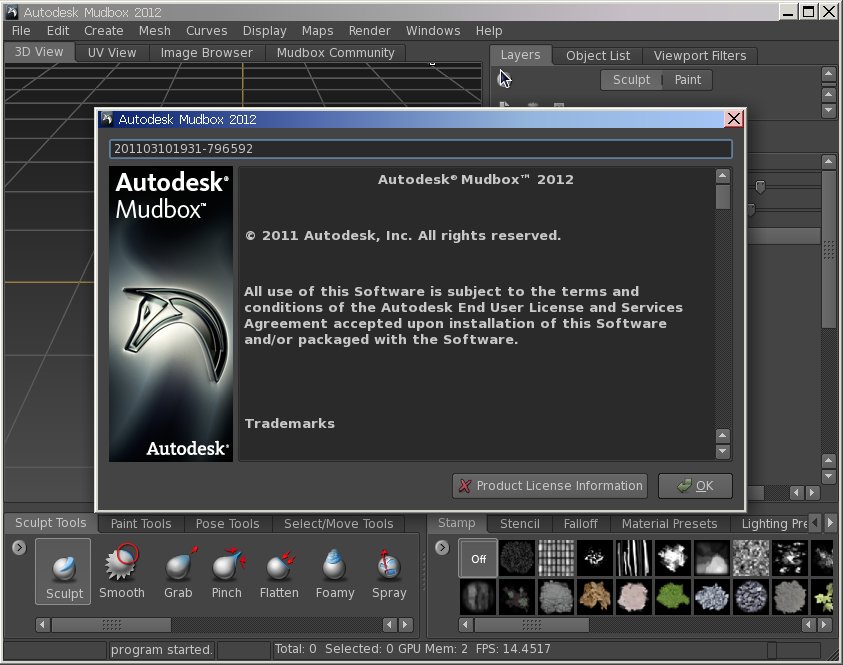
Task: Open the Windows menu
Action: tap(433, 31)
